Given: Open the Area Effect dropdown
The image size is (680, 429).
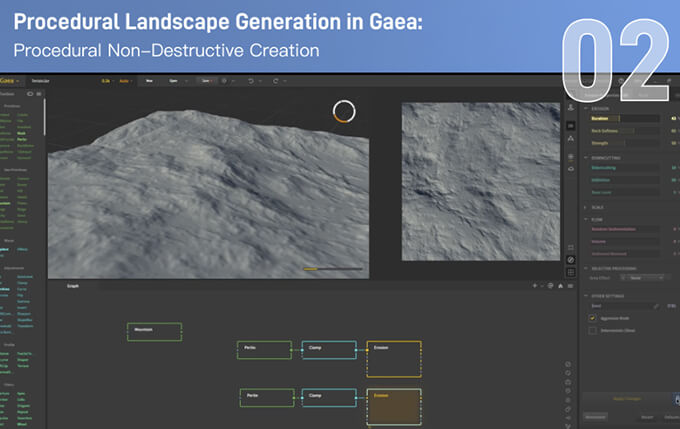Looking at the screenshot, I should click(x=643, y=278).
